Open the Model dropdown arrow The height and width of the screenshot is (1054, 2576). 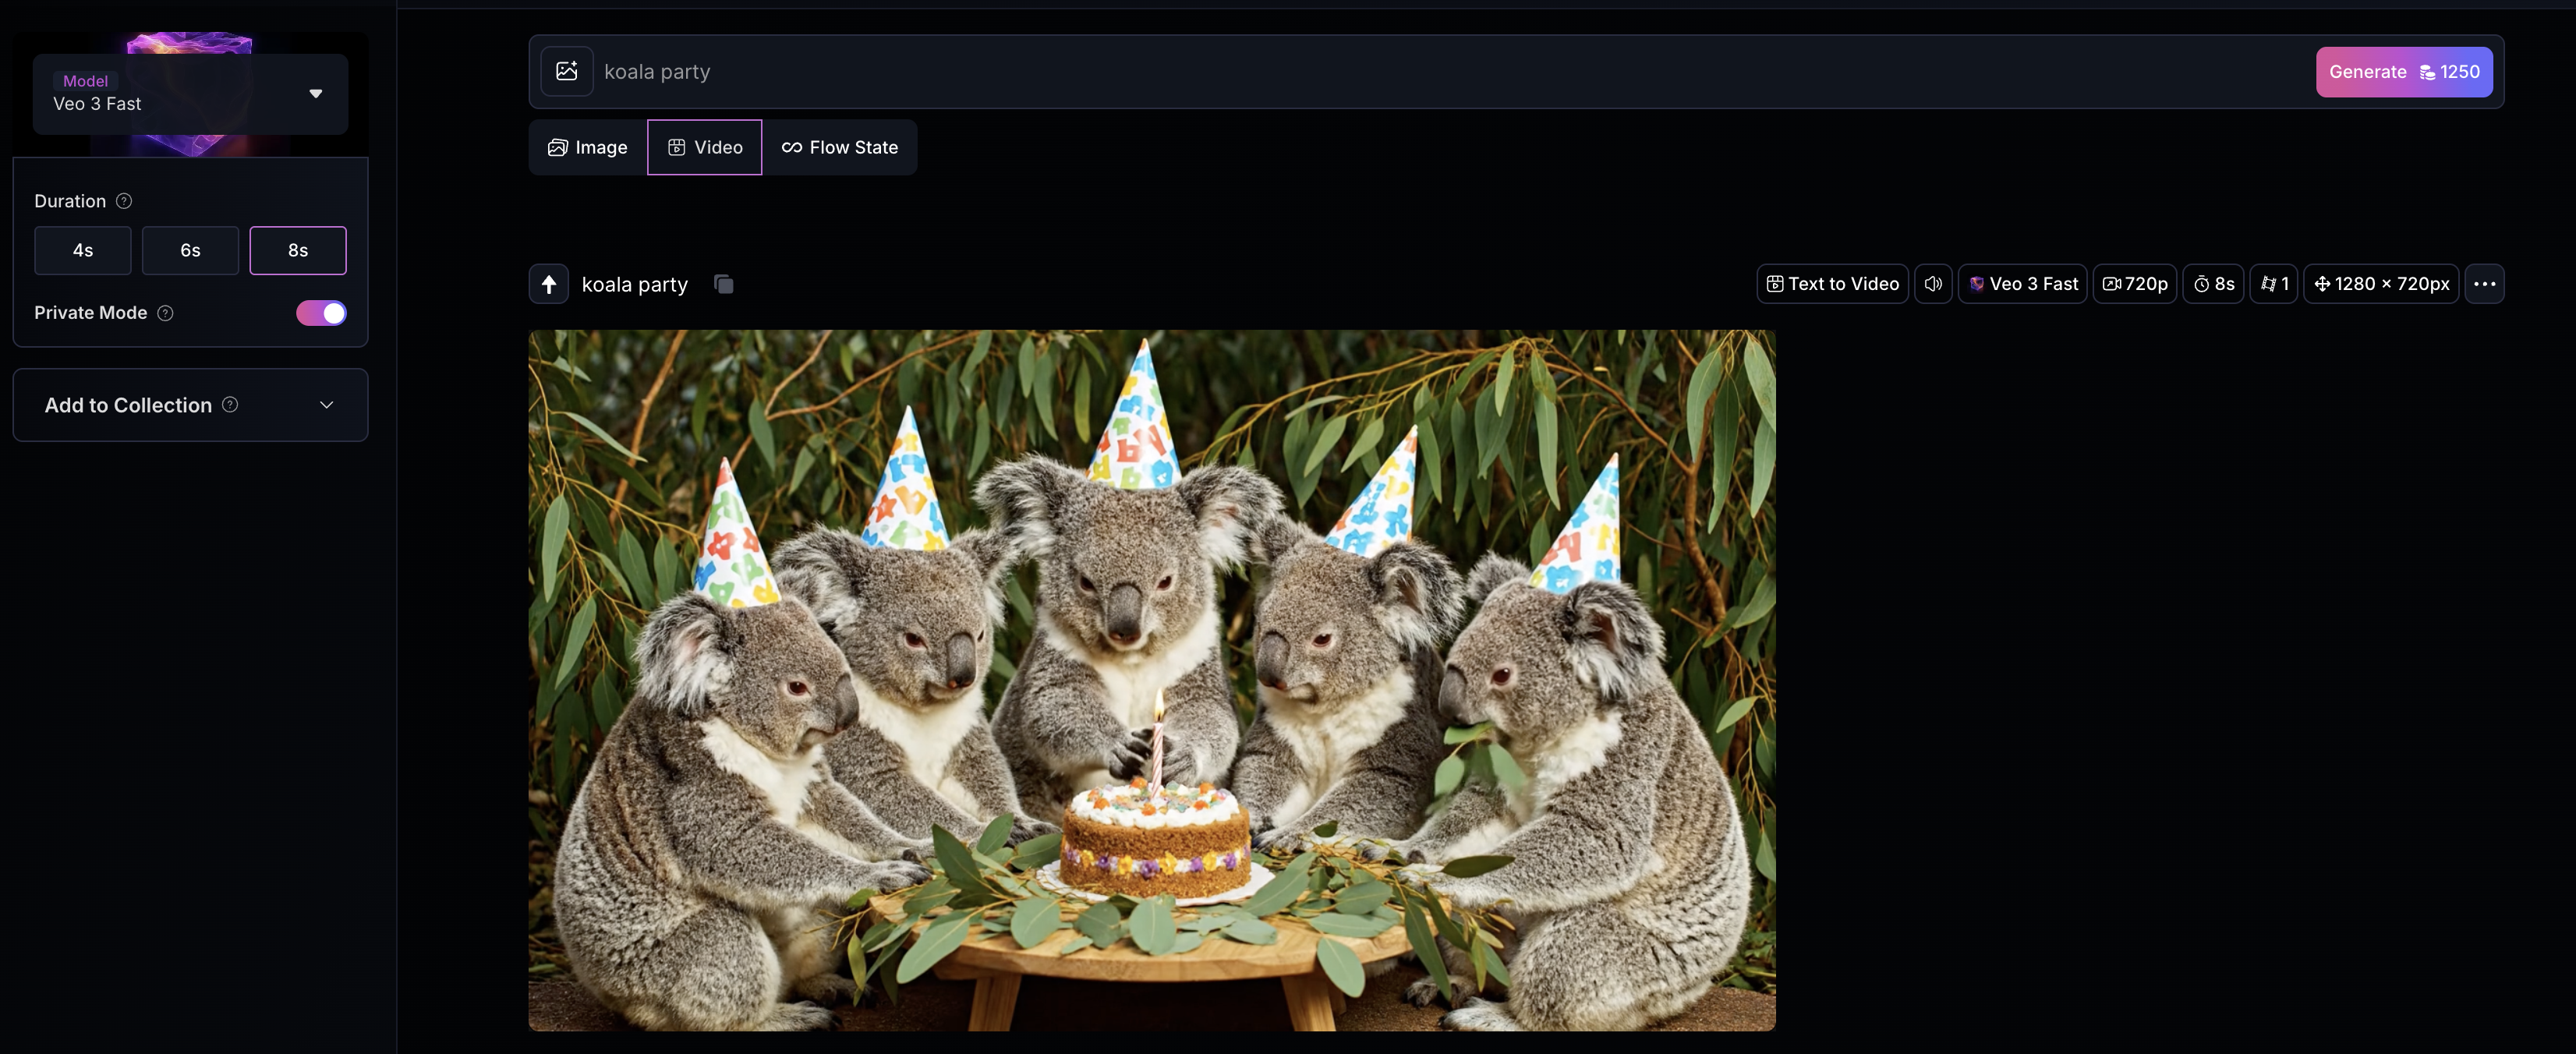pyautogui.click(x=316, y=94)
